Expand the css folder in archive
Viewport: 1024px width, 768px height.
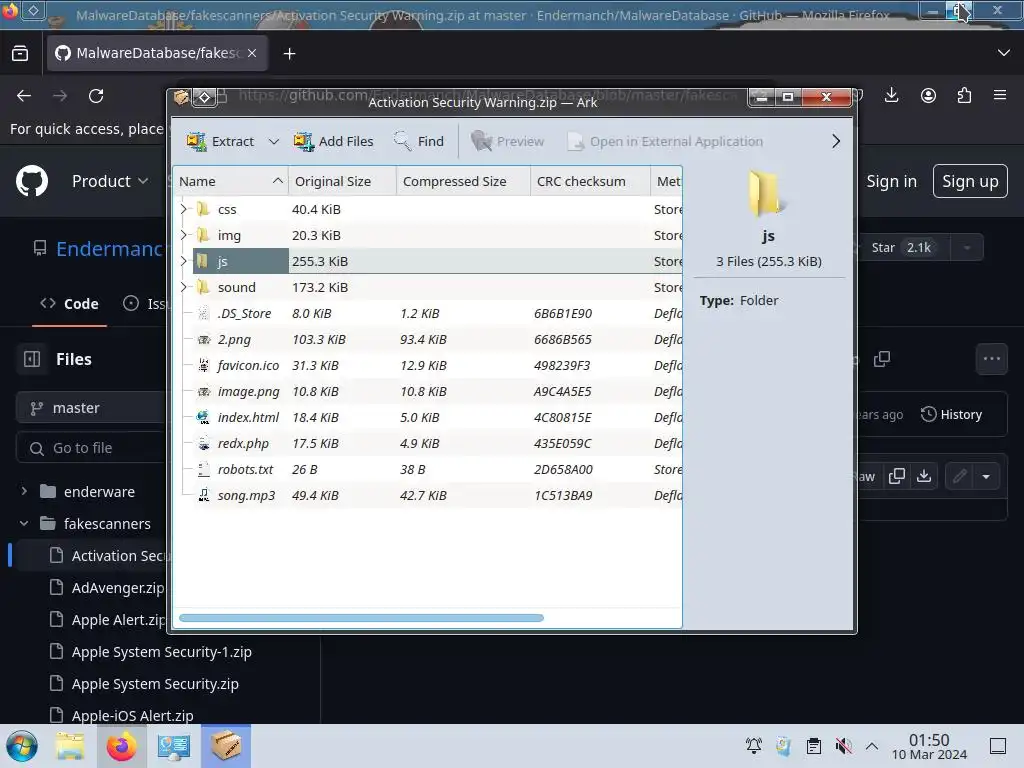(184, 209)
